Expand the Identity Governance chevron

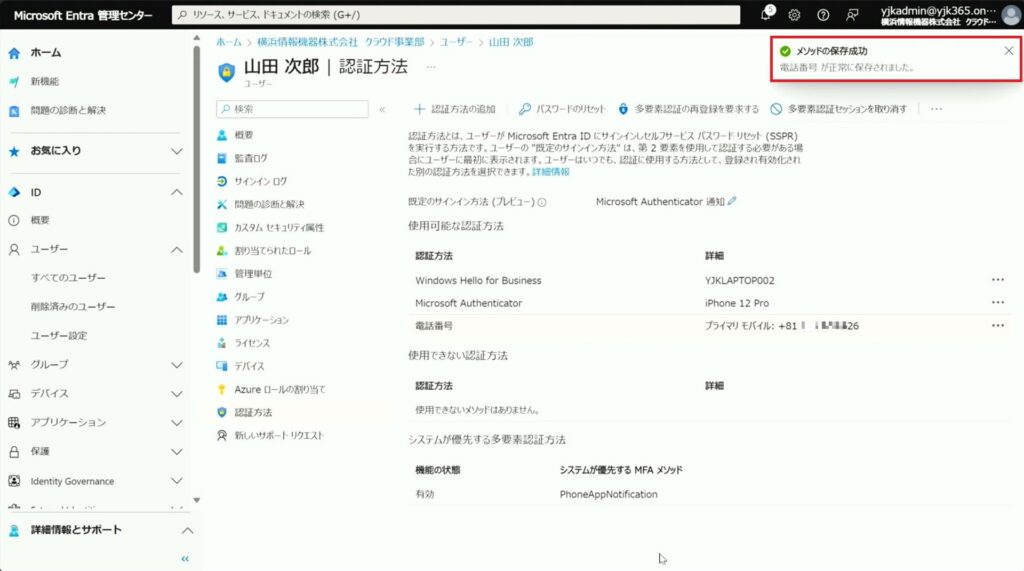[177, 481]
